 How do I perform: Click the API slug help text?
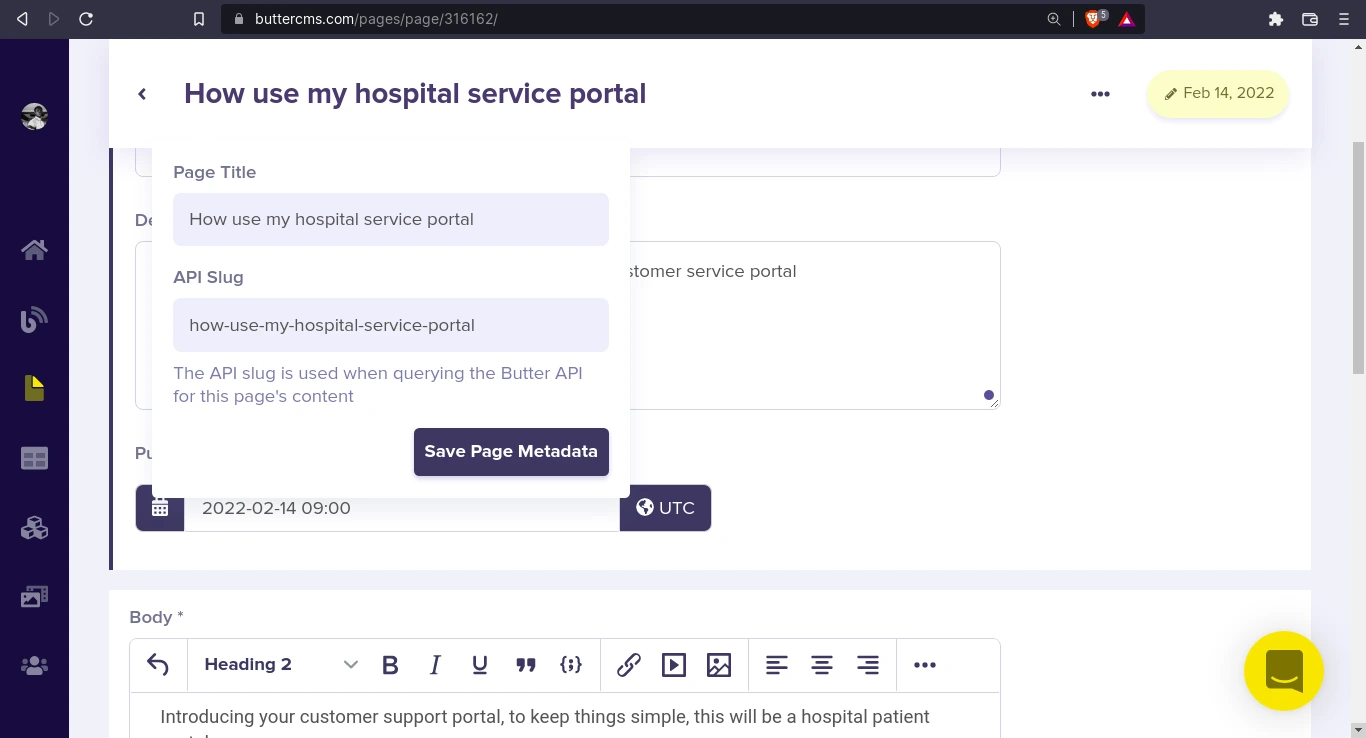[378, 385]
